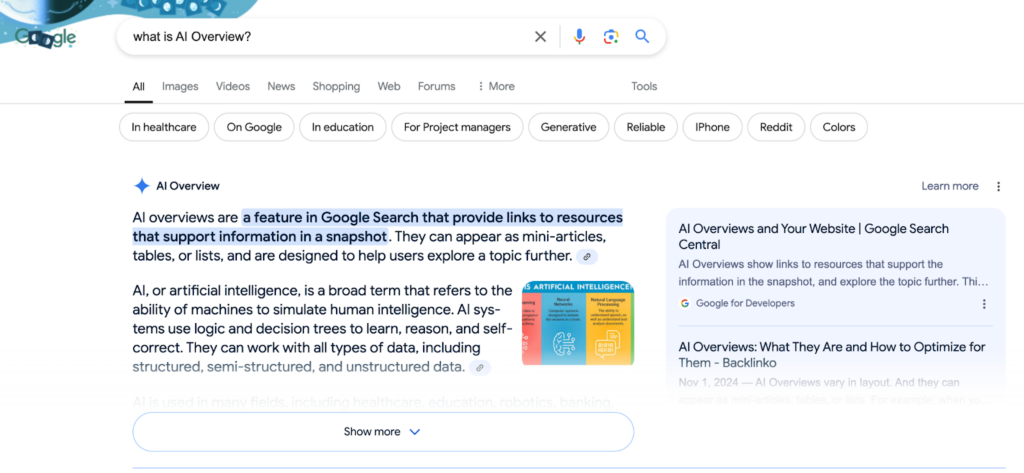Start voice search with microphone icon

tap(579, 37)
